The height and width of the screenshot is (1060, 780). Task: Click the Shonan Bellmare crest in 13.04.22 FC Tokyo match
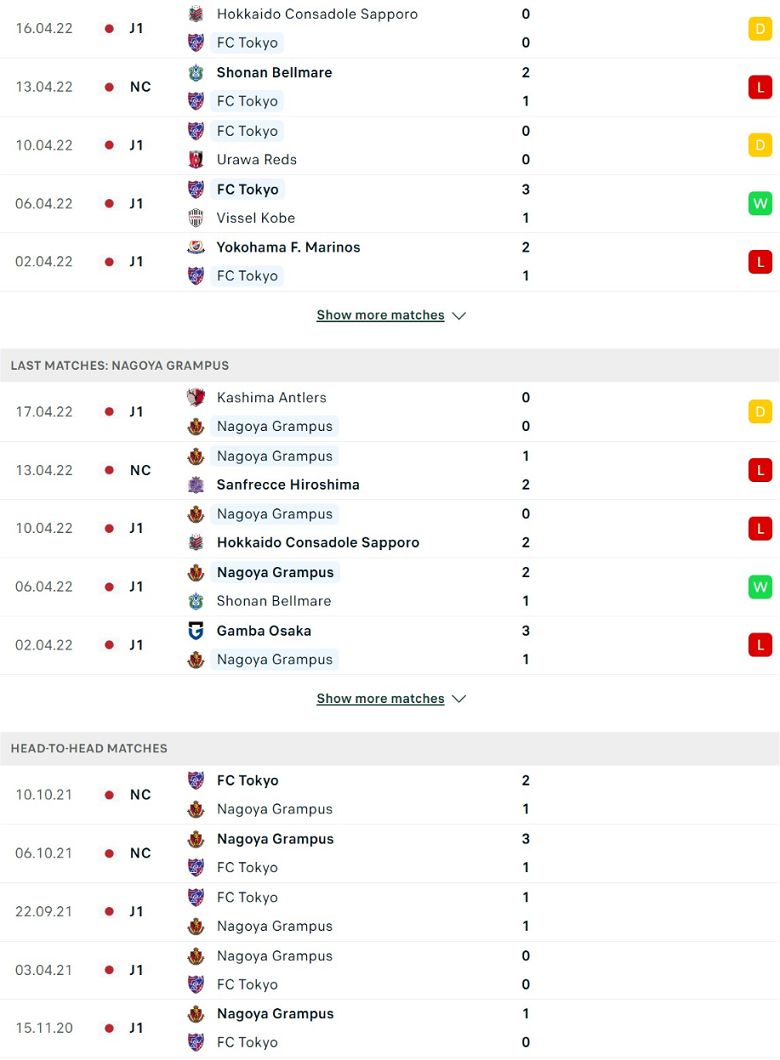tap(196, 72)
